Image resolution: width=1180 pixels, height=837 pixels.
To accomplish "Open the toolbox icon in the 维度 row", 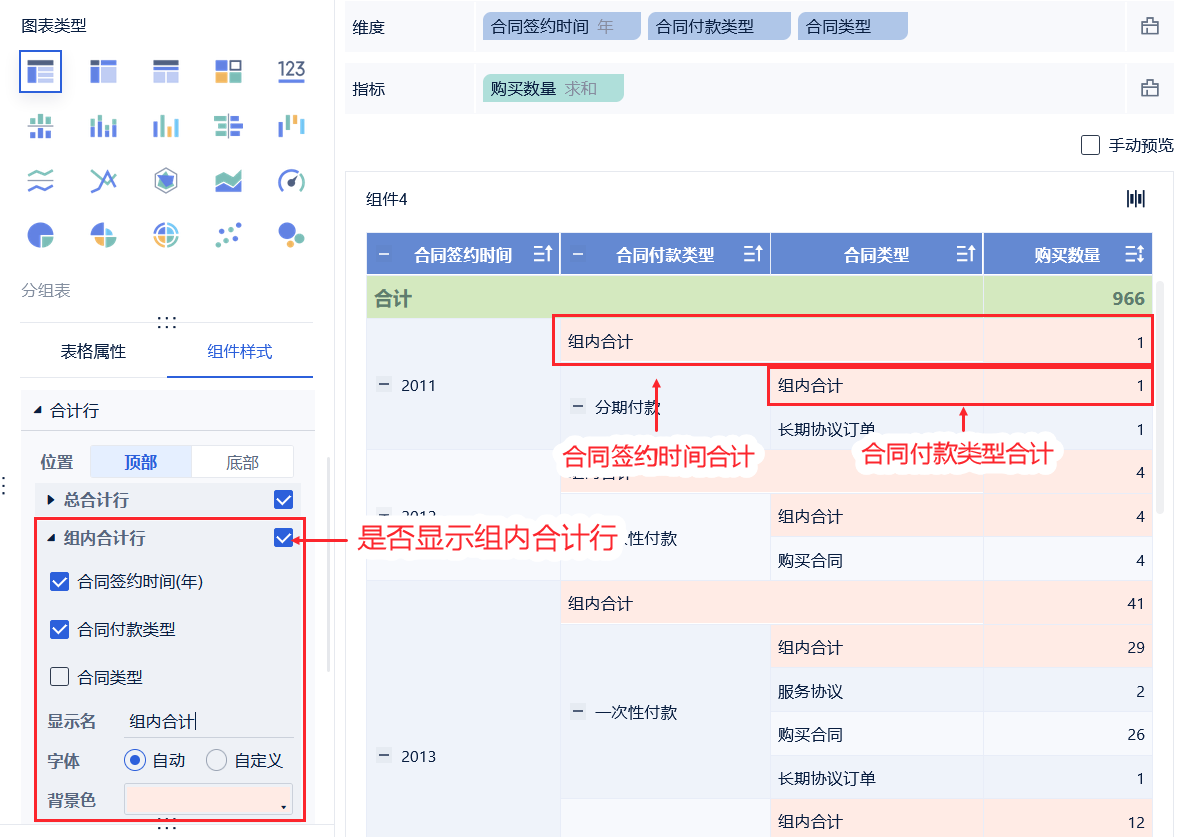I will (1150, 26).
